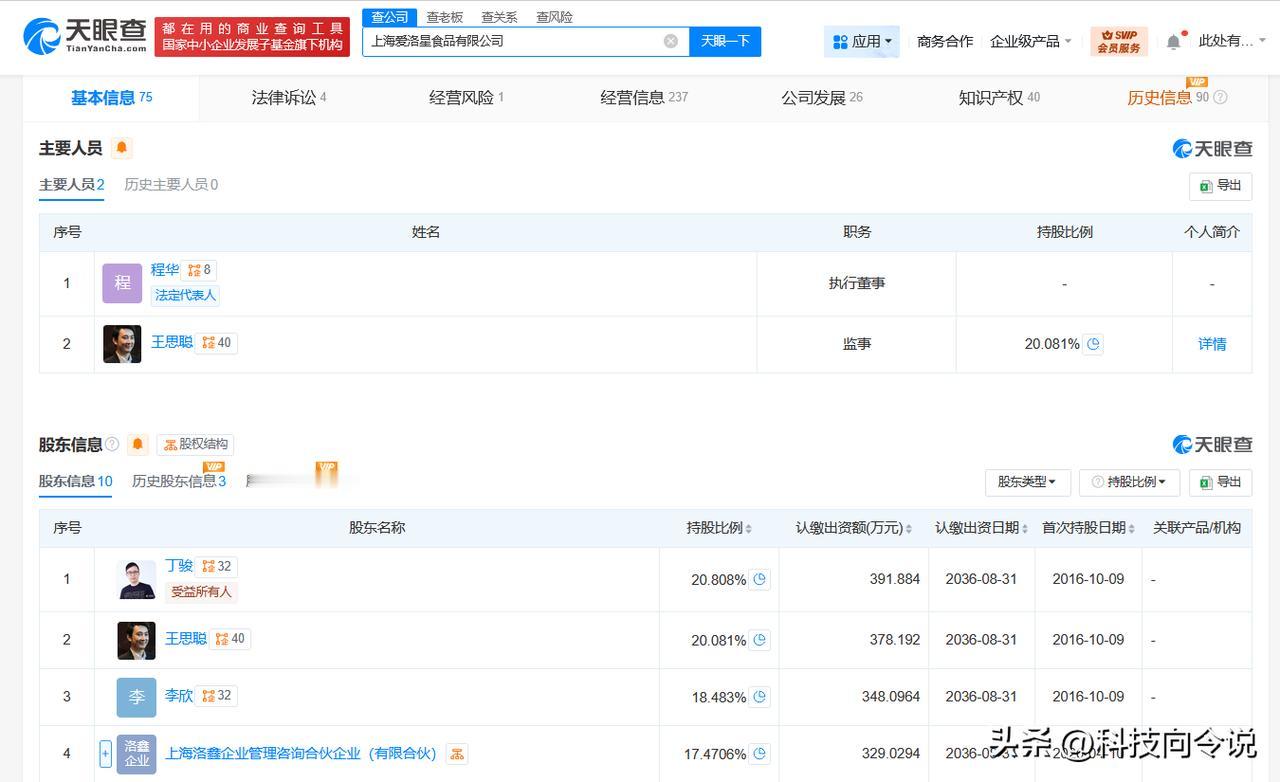Open pie chart icon for 李欣 18.483%
The width and height of the screenshot is (1280, 782).
(x=760, y=697)
